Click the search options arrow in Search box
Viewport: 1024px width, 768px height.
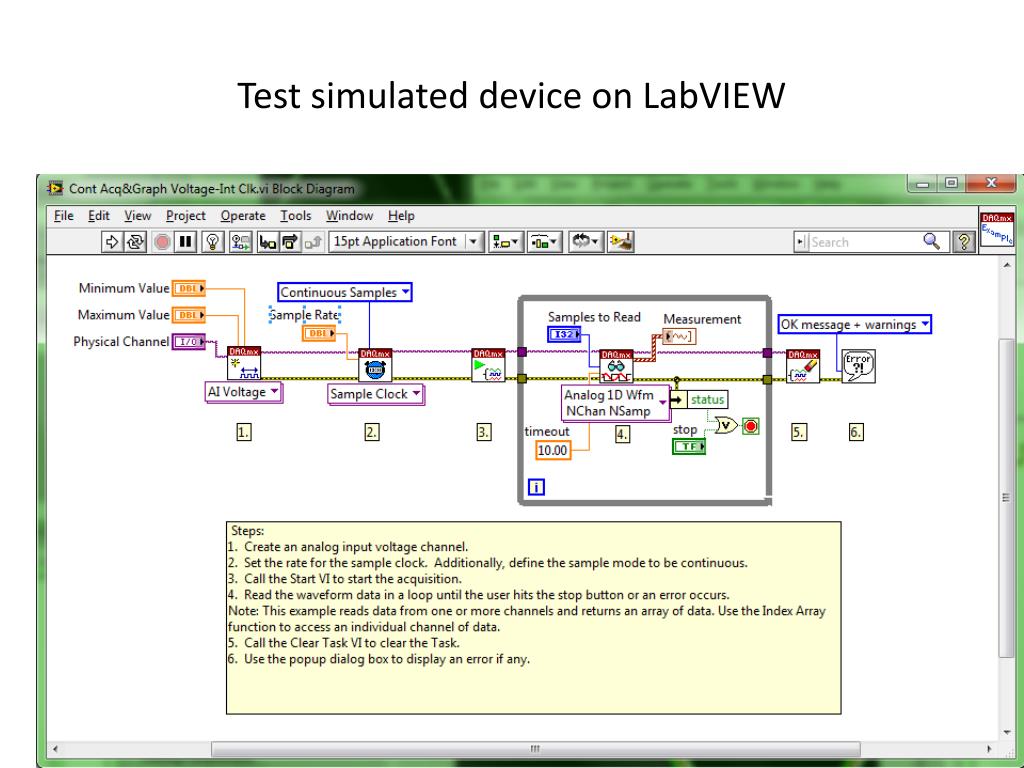click(801, 242)
